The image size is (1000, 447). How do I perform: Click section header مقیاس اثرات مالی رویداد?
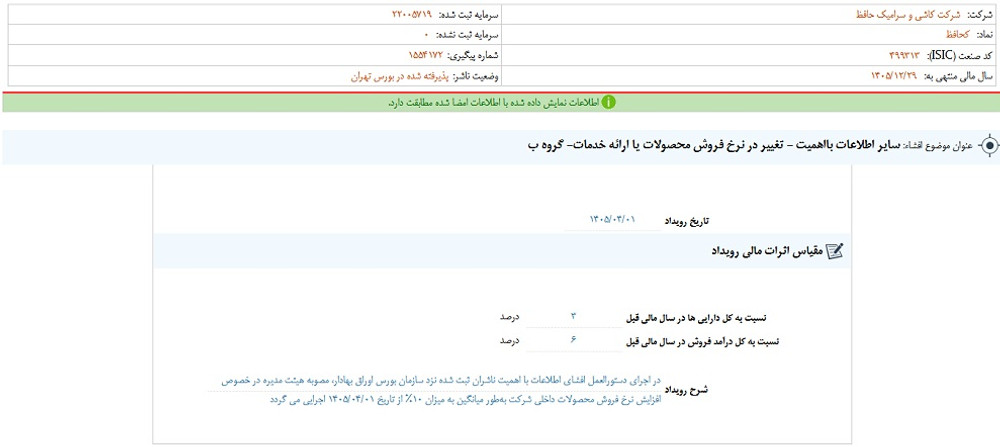click(x=767, y=252)
